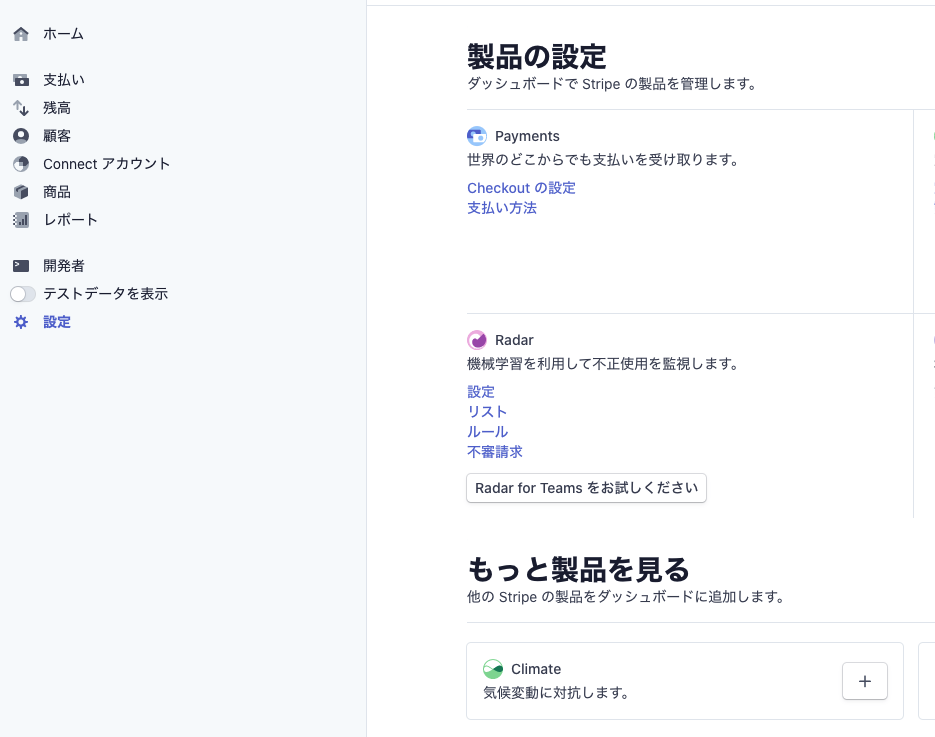
Task: Open the Checkout の設定 link
Action: click(x=521, y=188)
